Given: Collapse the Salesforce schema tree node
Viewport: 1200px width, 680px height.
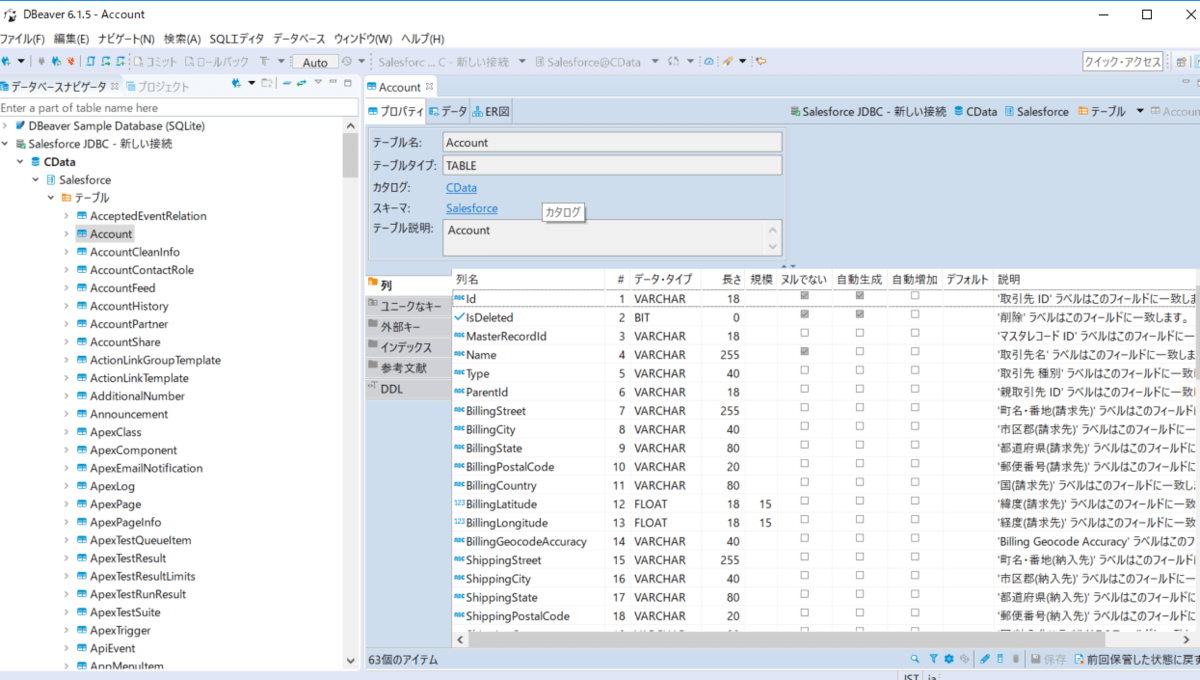Looking at the screenshot, I should 36,180.
